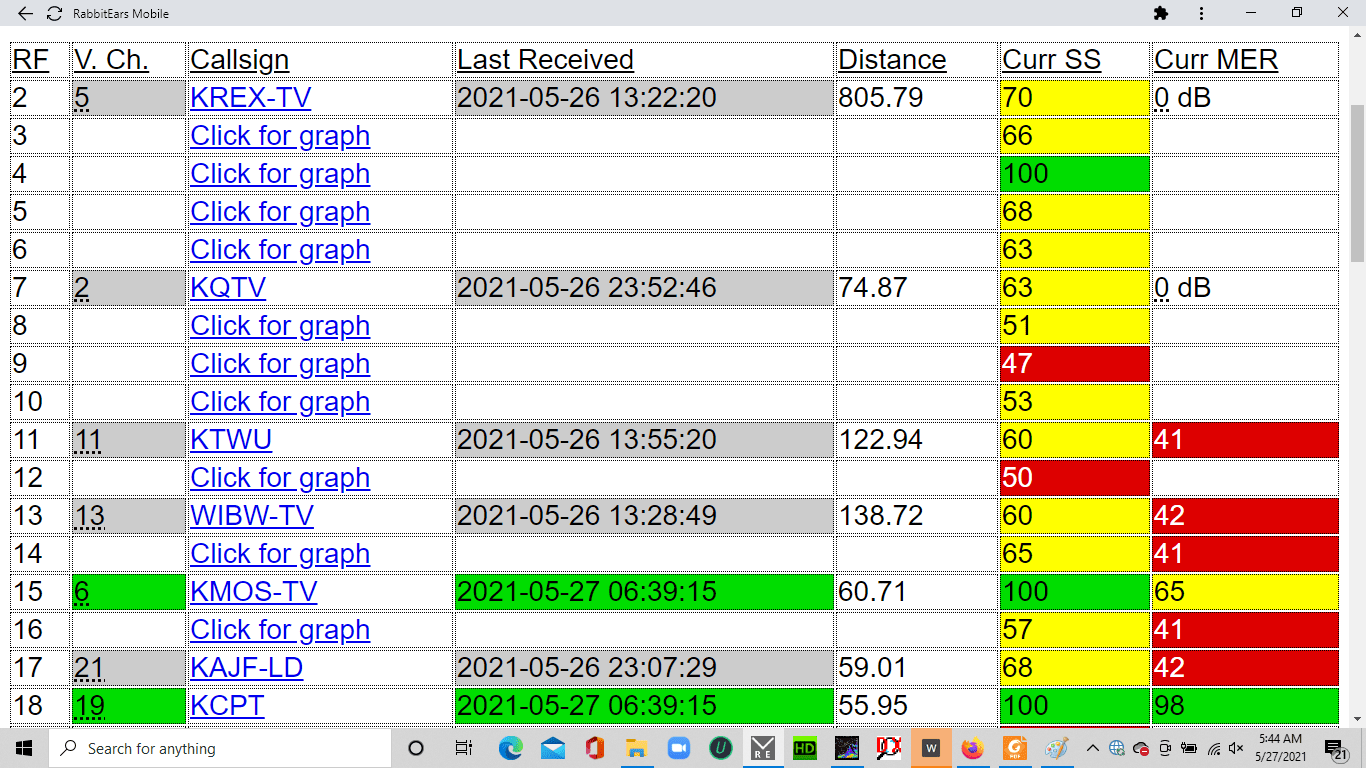
Task: Go back using the back arrow
Action: click(26, 13)
